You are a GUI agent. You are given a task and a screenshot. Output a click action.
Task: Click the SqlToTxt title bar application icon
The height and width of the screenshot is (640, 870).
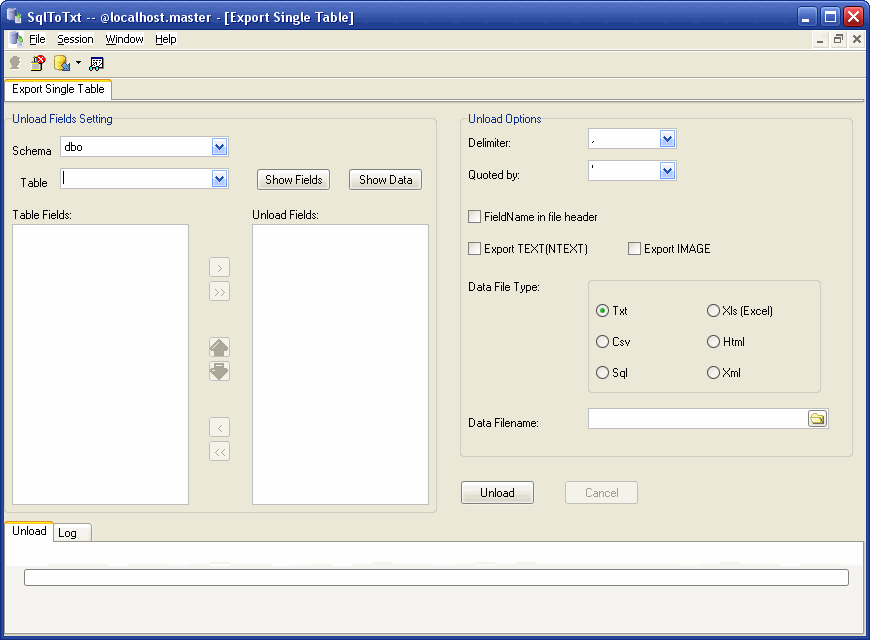(x=14, y=16)
